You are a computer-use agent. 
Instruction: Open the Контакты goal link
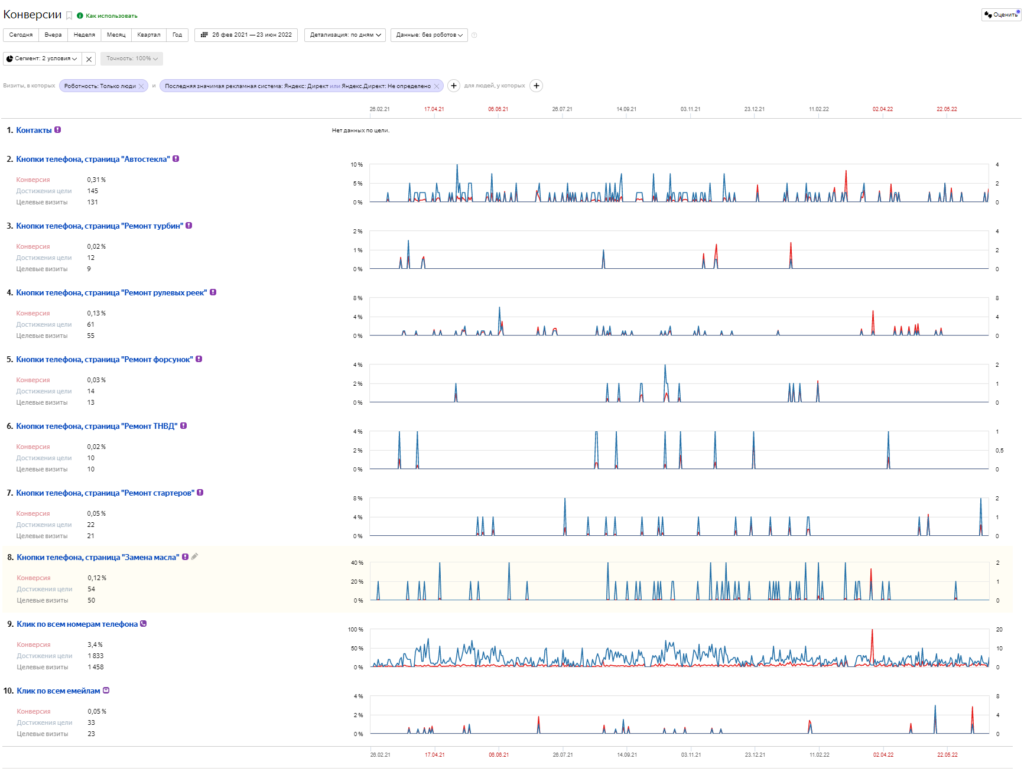click(x=34, y=130)
